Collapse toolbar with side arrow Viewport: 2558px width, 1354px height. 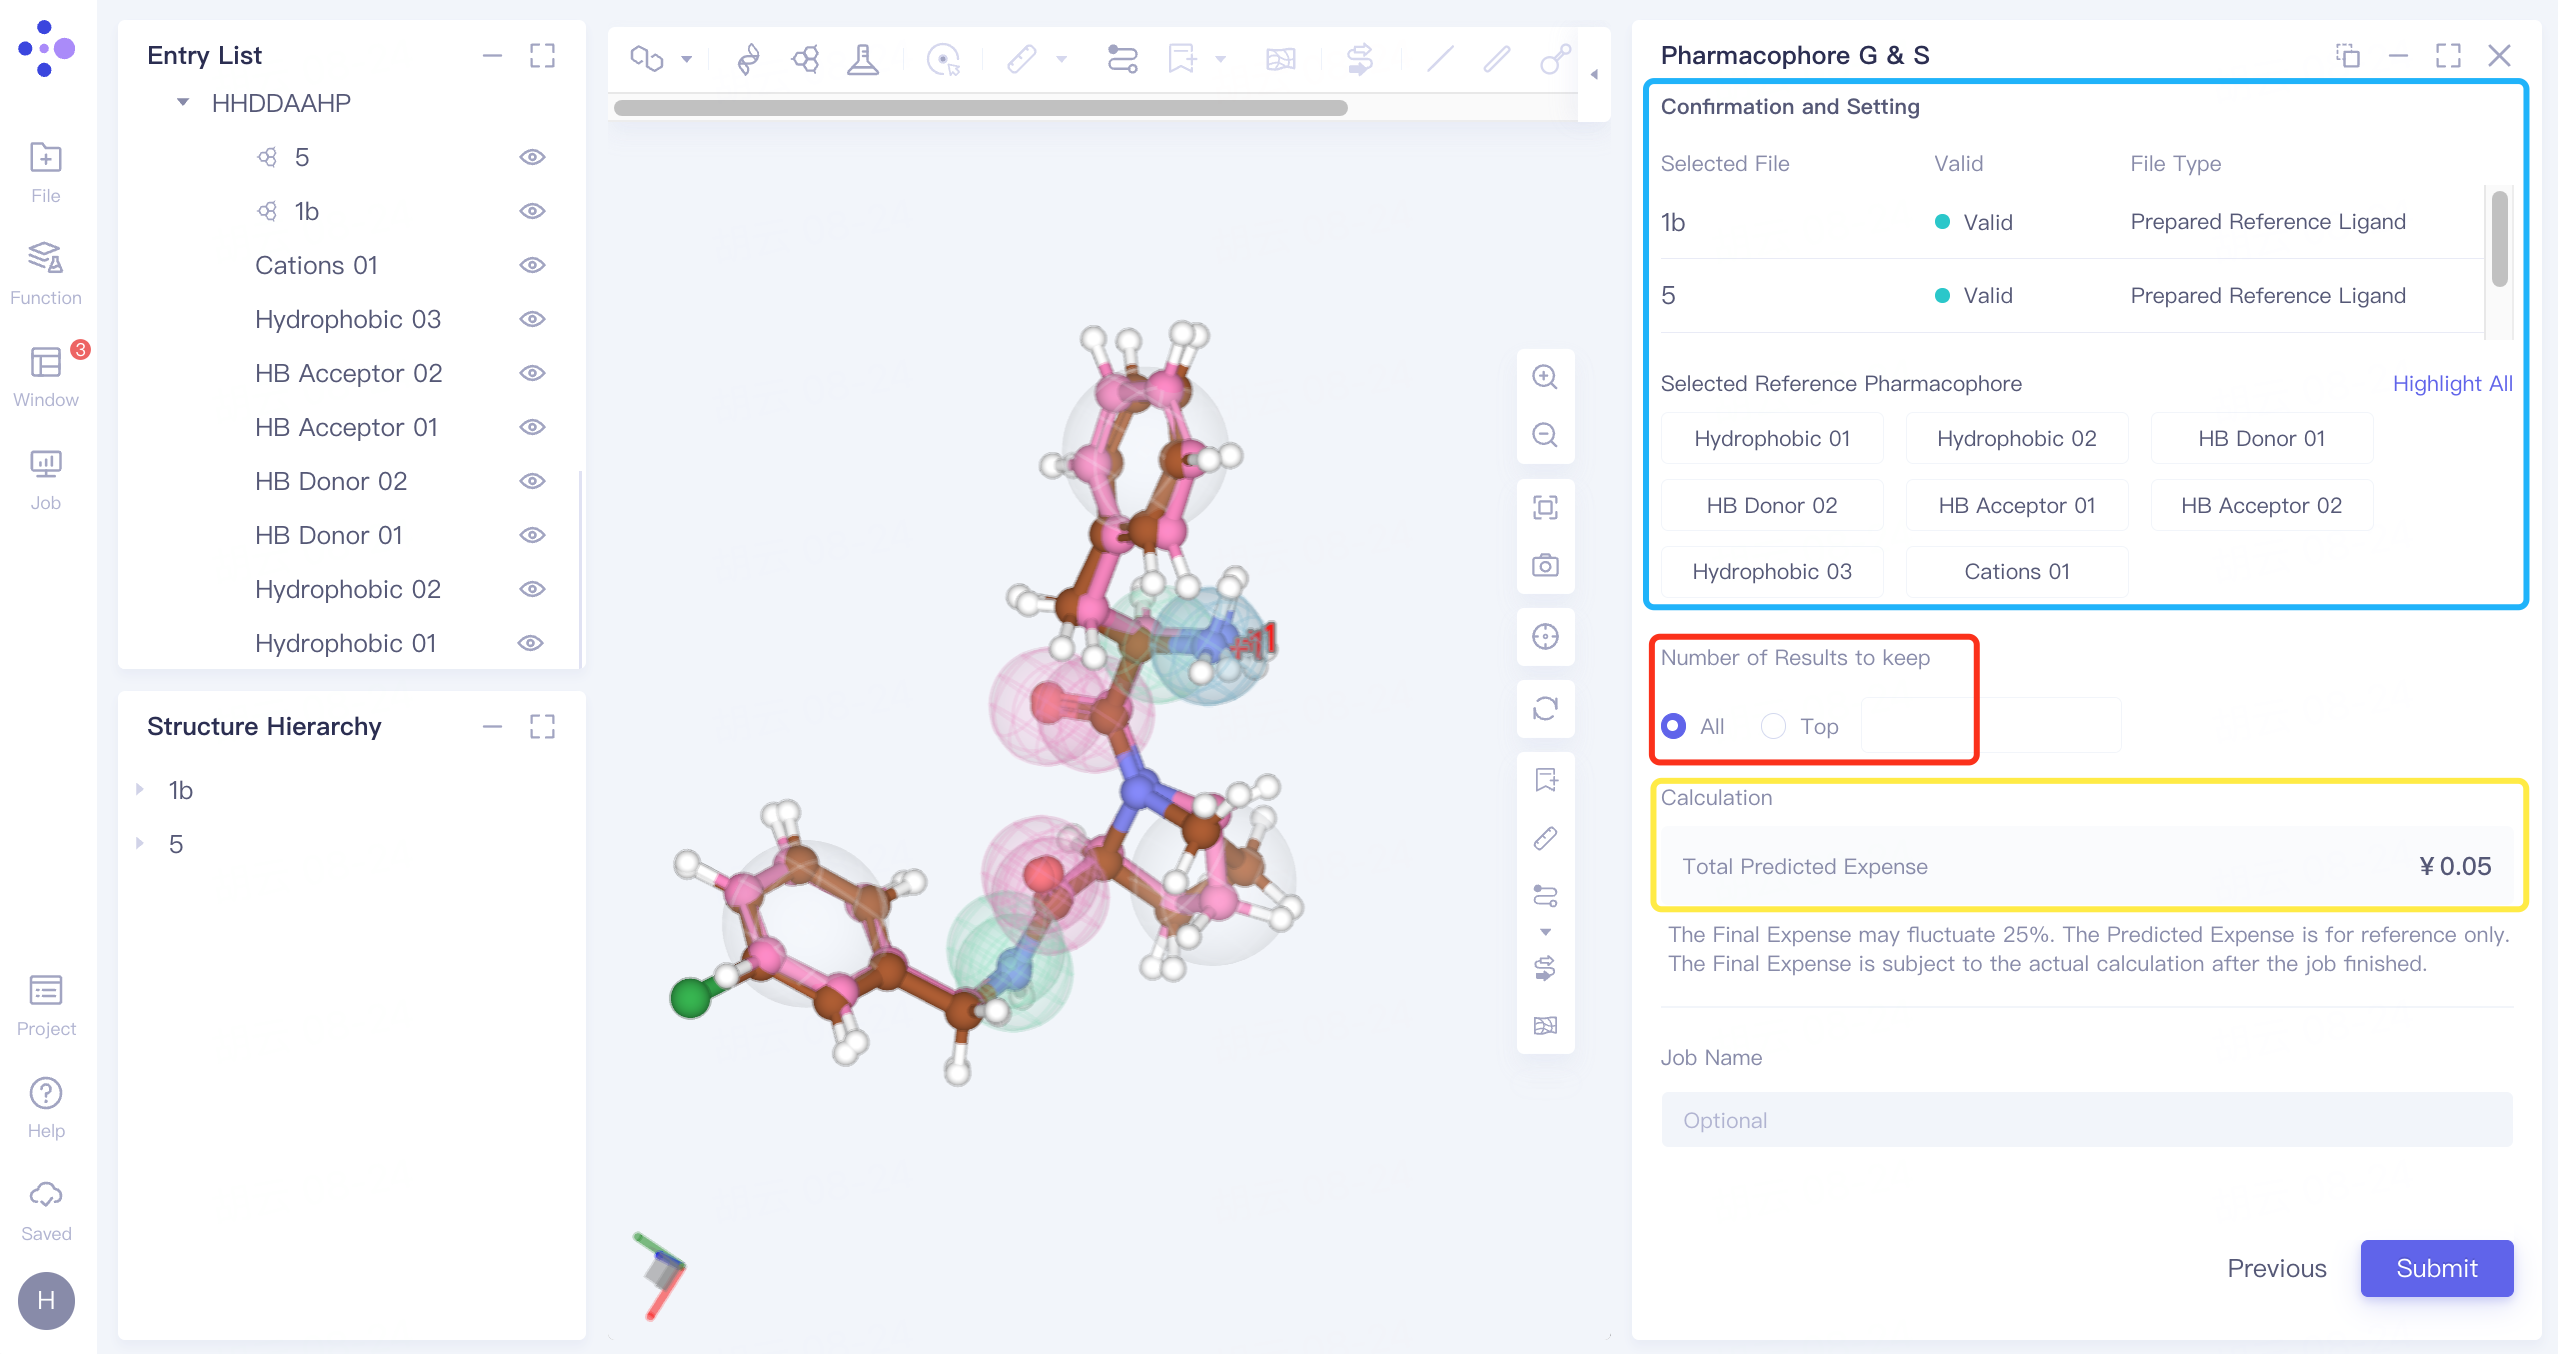point(1594,74)
